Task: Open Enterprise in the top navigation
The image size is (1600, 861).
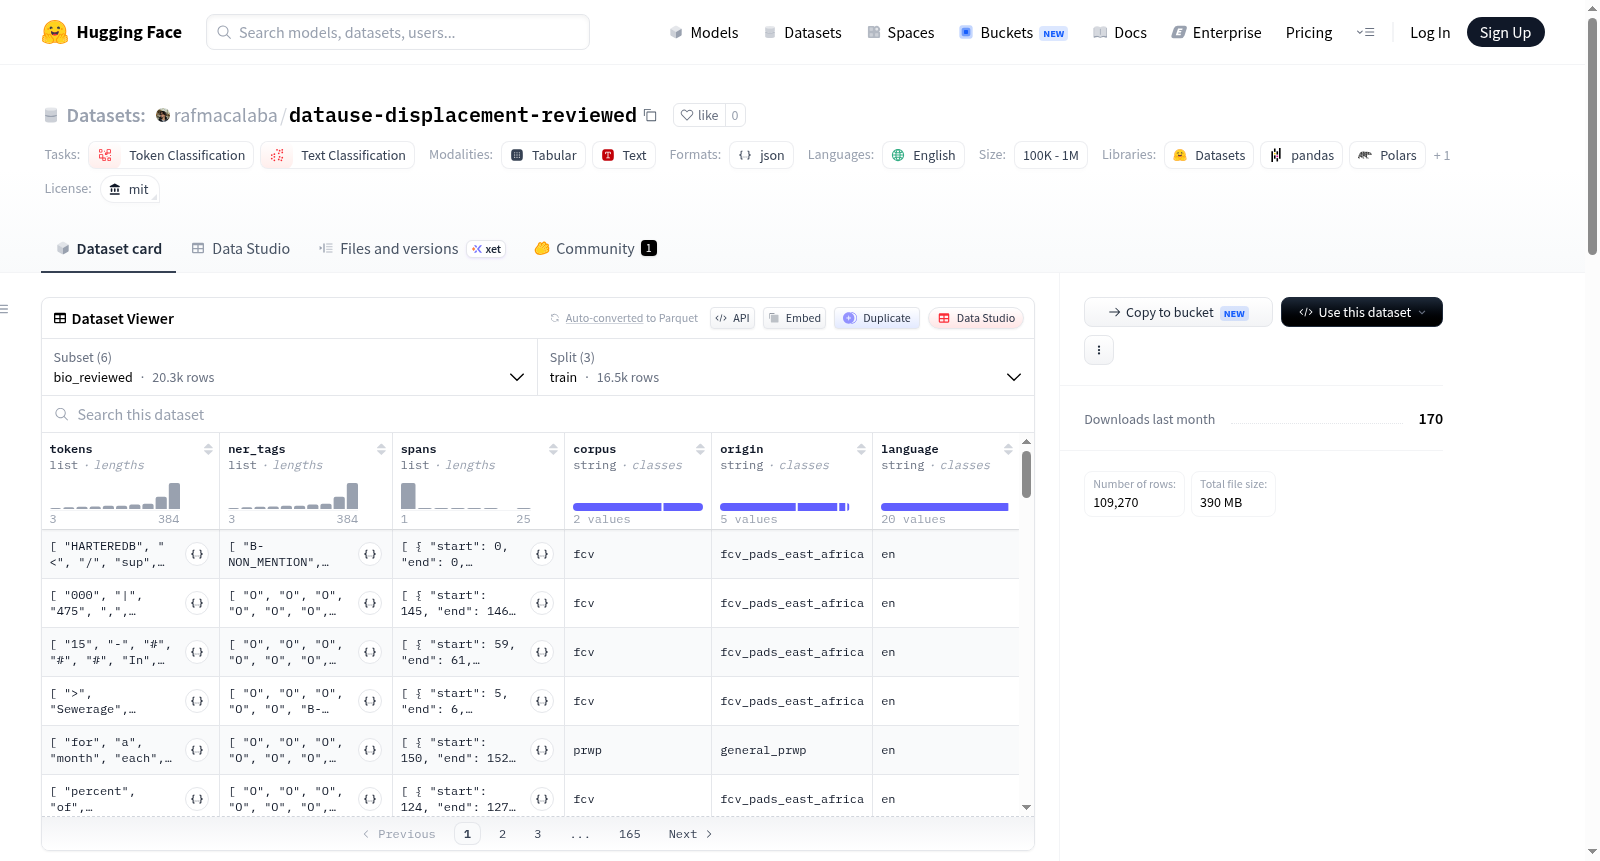Action: (x=1216, y=33)
